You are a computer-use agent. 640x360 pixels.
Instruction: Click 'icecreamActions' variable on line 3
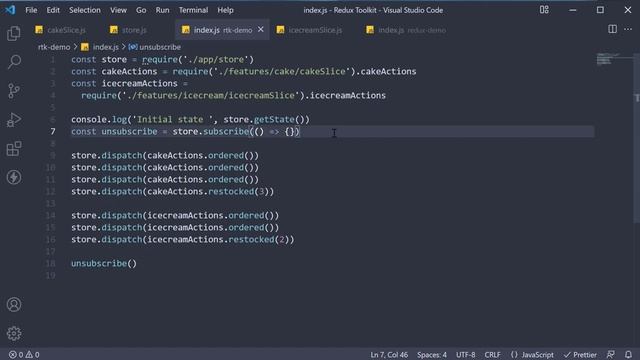point(140,83)
